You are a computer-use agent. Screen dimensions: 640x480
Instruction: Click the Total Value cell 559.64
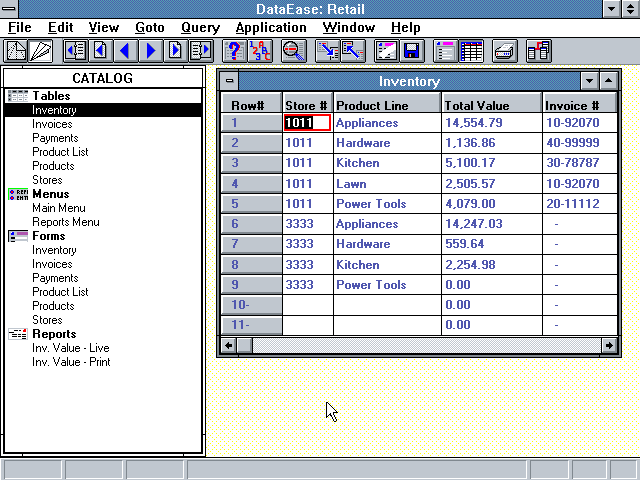point(491,244)
